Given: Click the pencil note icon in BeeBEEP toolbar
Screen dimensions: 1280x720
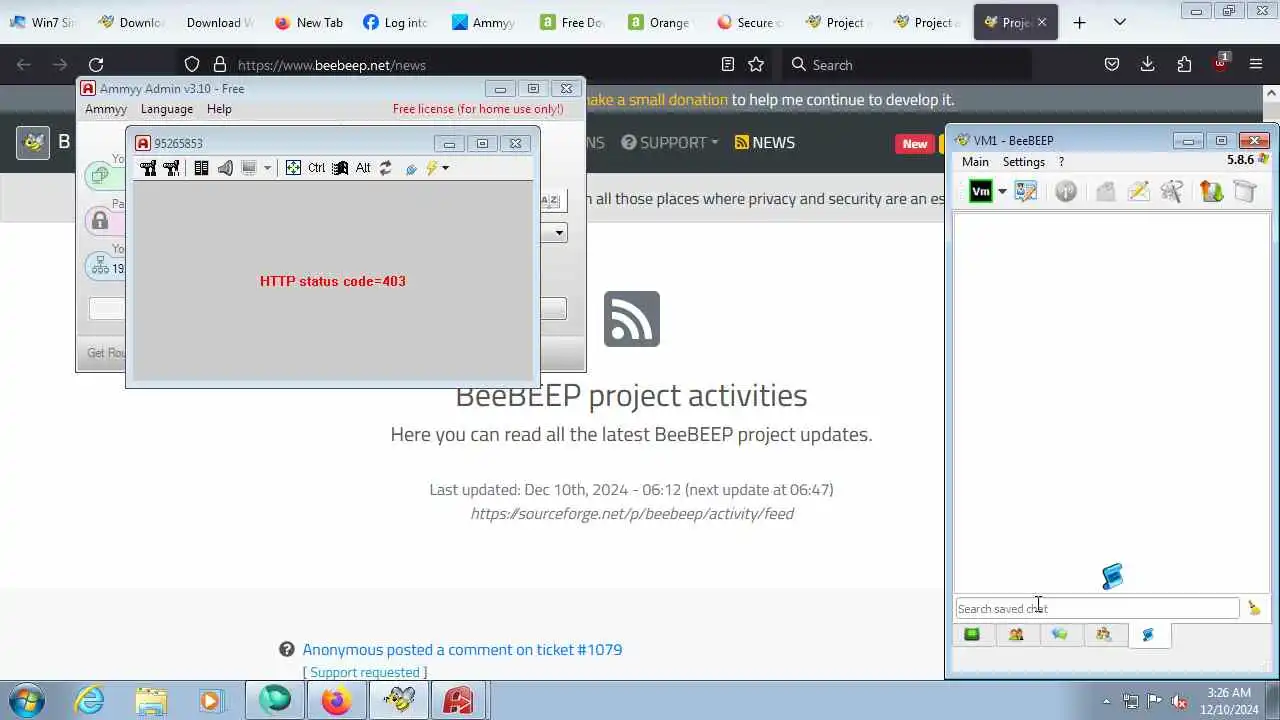Looking at the screenshot, I should [x=1138, y=191].
